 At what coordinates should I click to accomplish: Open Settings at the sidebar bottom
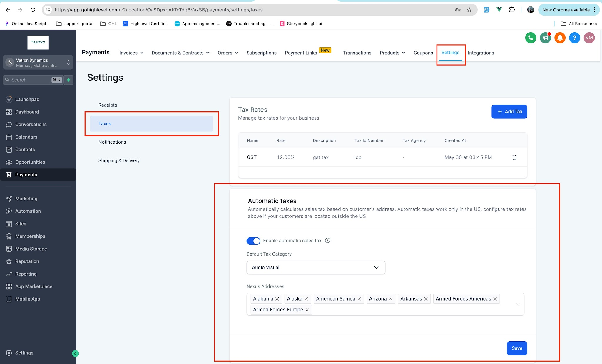pos(20,353)
